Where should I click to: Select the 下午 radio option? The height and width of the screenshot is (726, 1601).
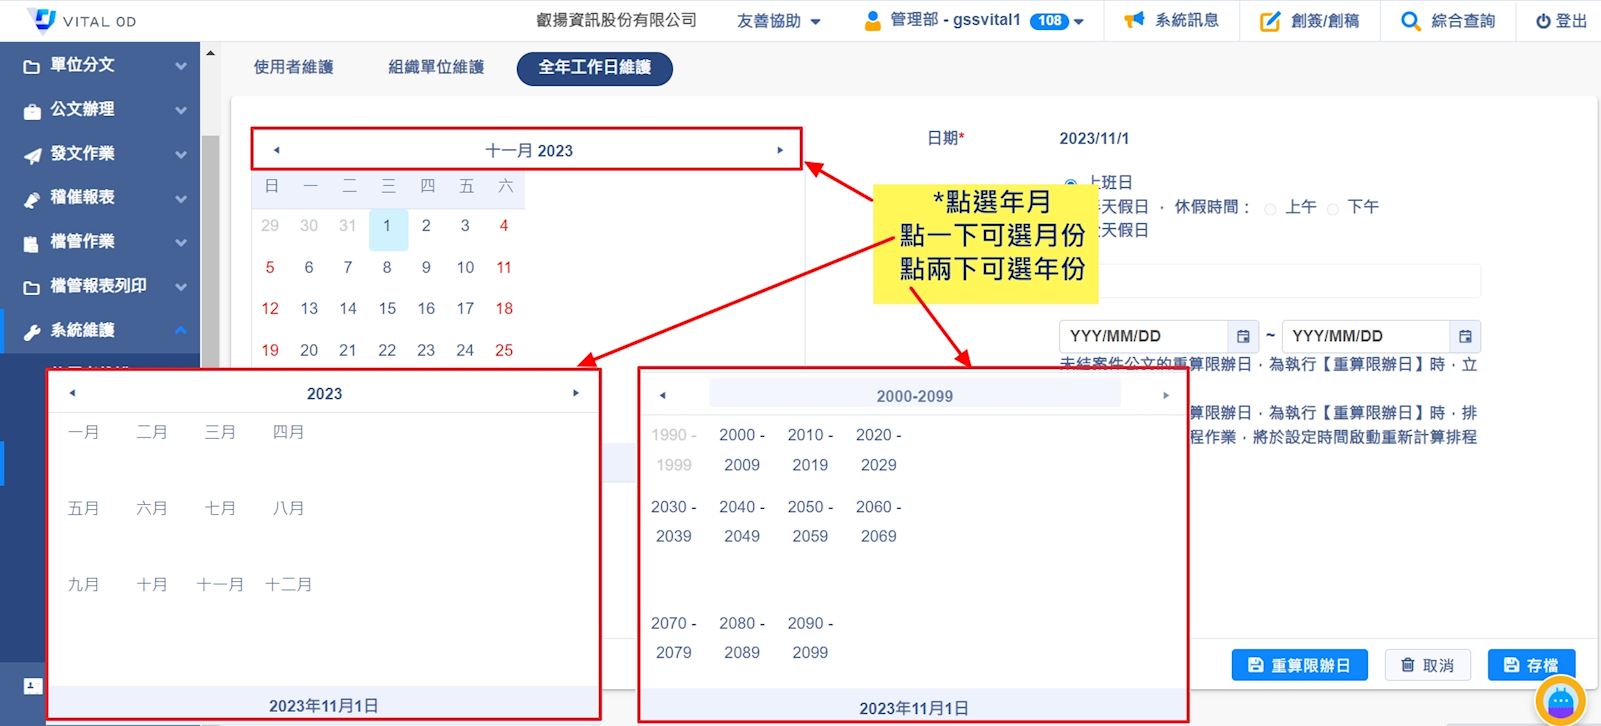coord(1333,209)
